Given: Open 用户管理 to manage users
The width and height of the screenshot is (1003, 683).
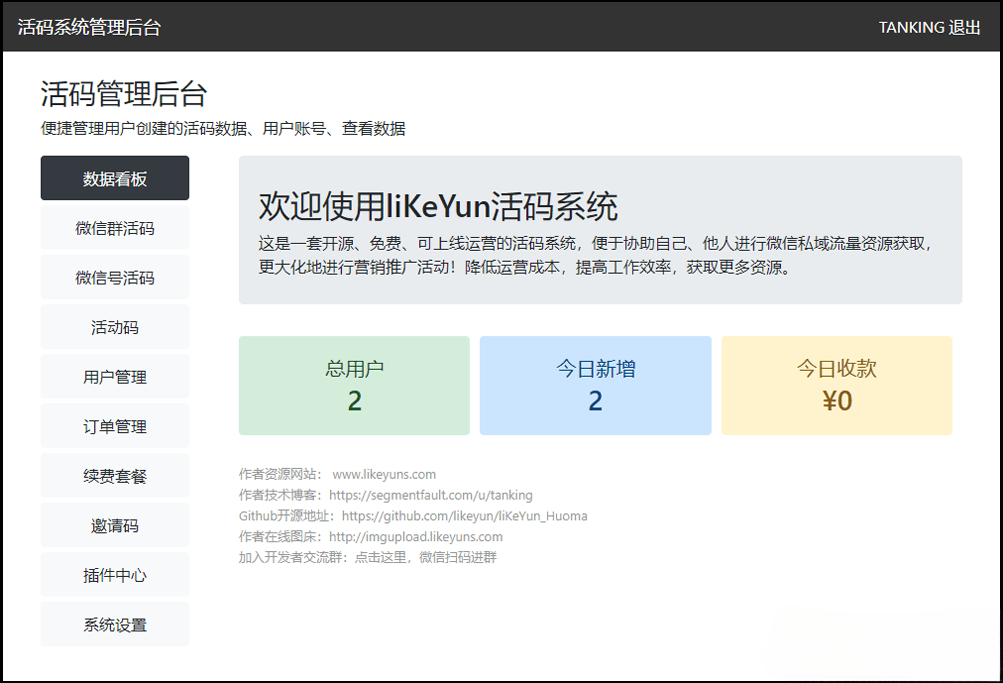Looking at the screenshot, I should click(114, 376).
